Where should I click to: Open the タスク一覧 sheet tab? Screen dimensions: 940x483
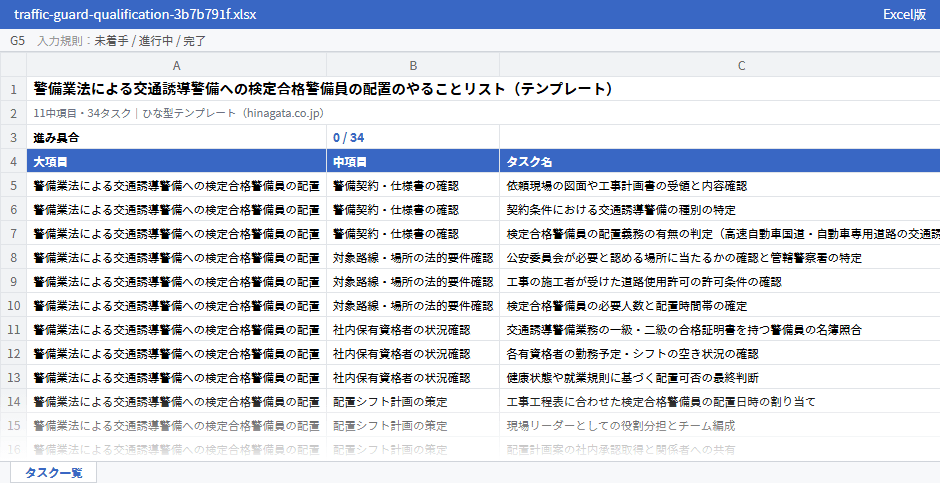pyautogui.click(x=53, y=472)
